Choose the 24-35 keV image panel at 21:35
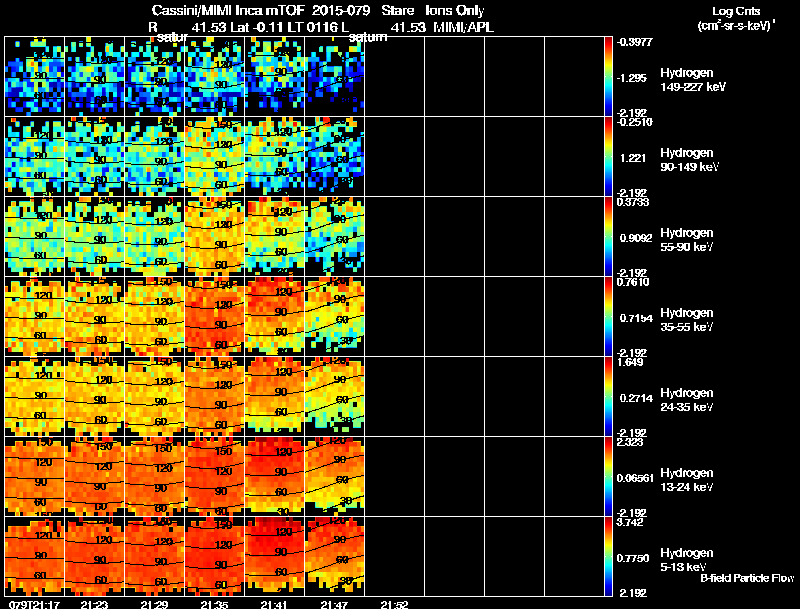The width and height of the screenshot is (800, 609). coord(214,396)
